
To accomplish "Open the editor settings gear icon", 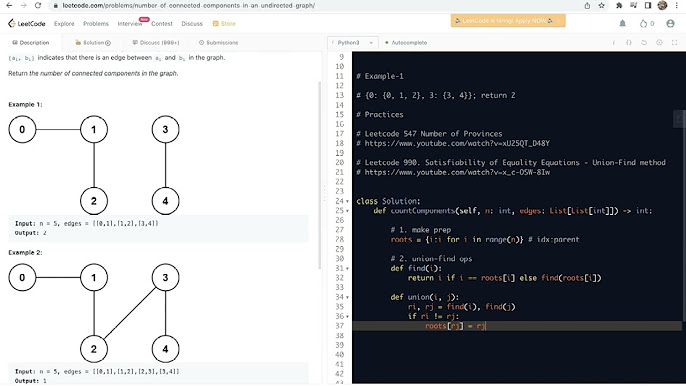I will pos(659,42).
